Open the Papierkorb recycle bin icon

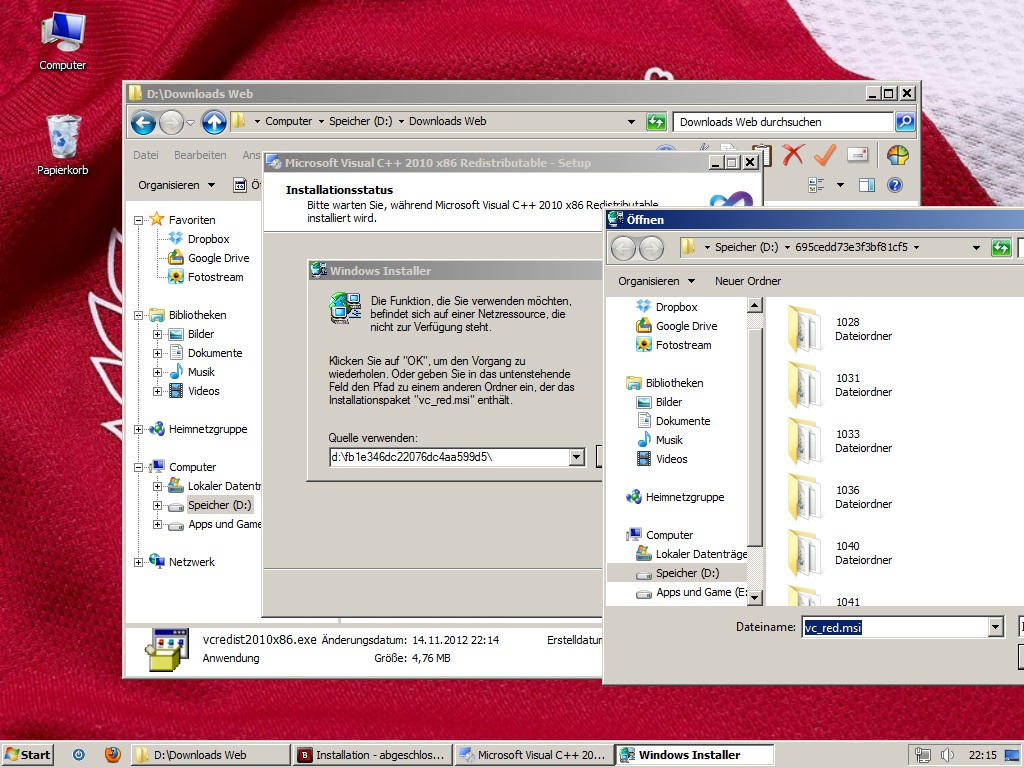63,145
